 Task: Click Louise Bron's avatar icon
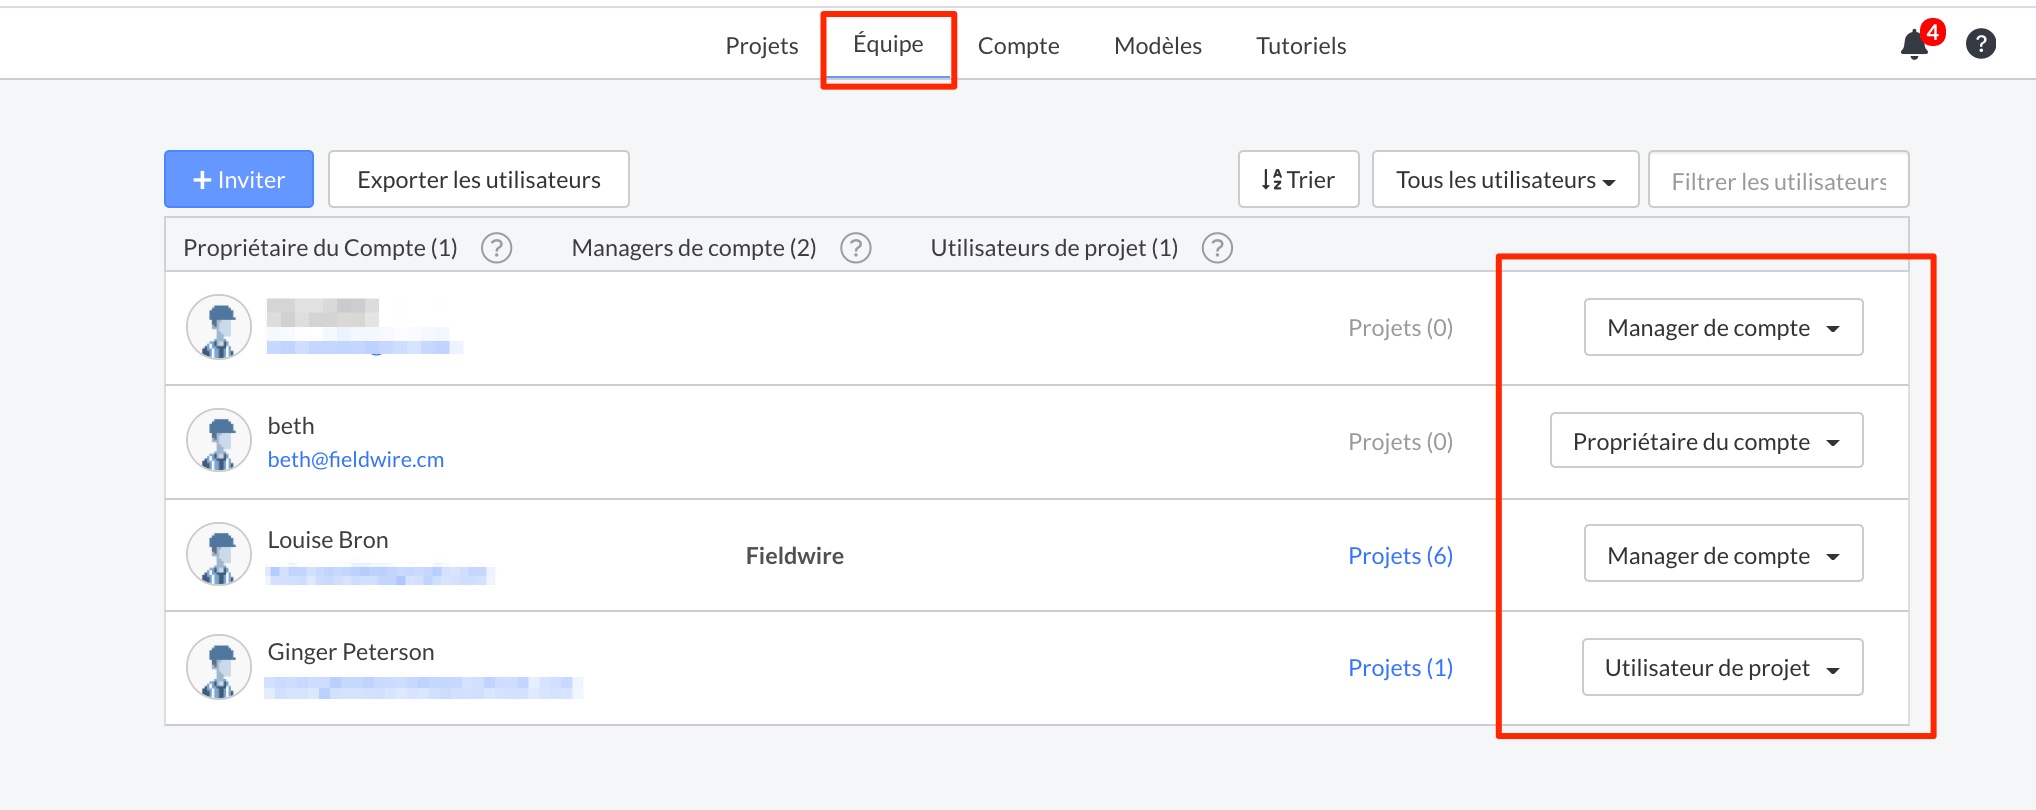tap(218, 555)
